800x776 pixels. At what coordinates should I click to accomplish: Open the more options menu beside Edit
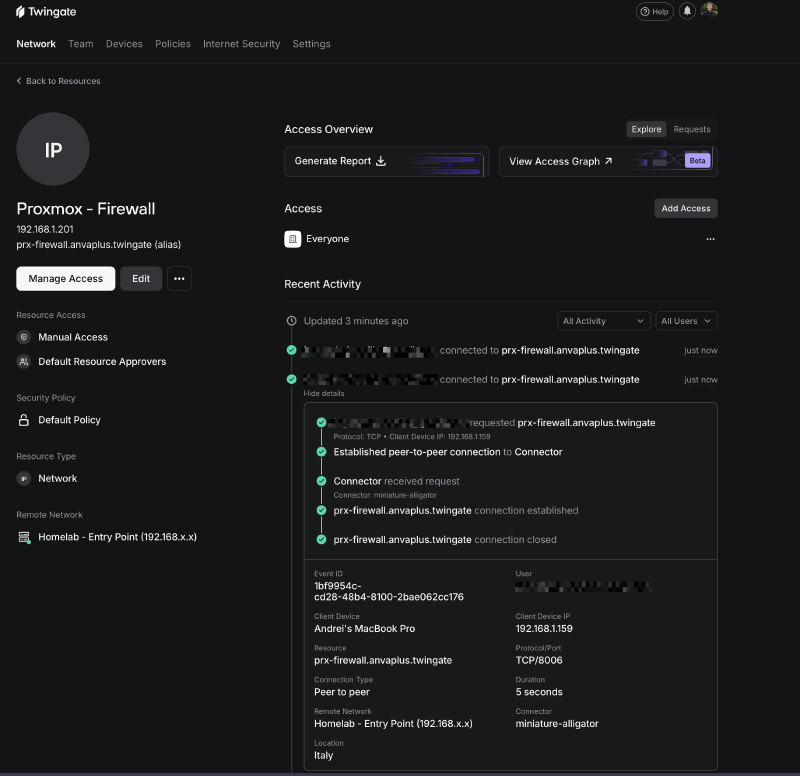pyautogui.click(x=179, y=279)
